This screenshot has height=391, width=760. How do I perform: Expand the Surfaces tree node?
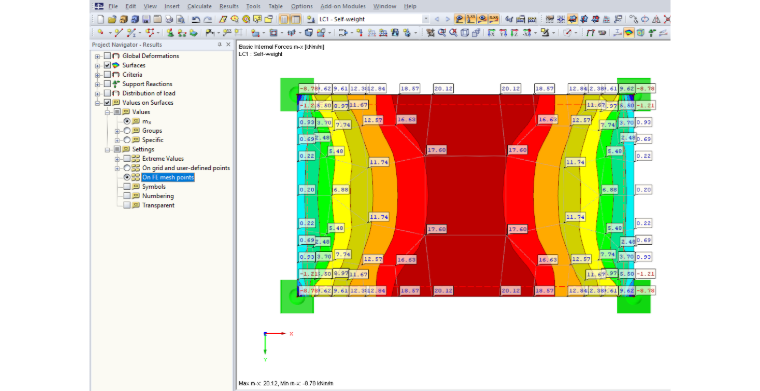pyautogui.click(x=98, y=65)
